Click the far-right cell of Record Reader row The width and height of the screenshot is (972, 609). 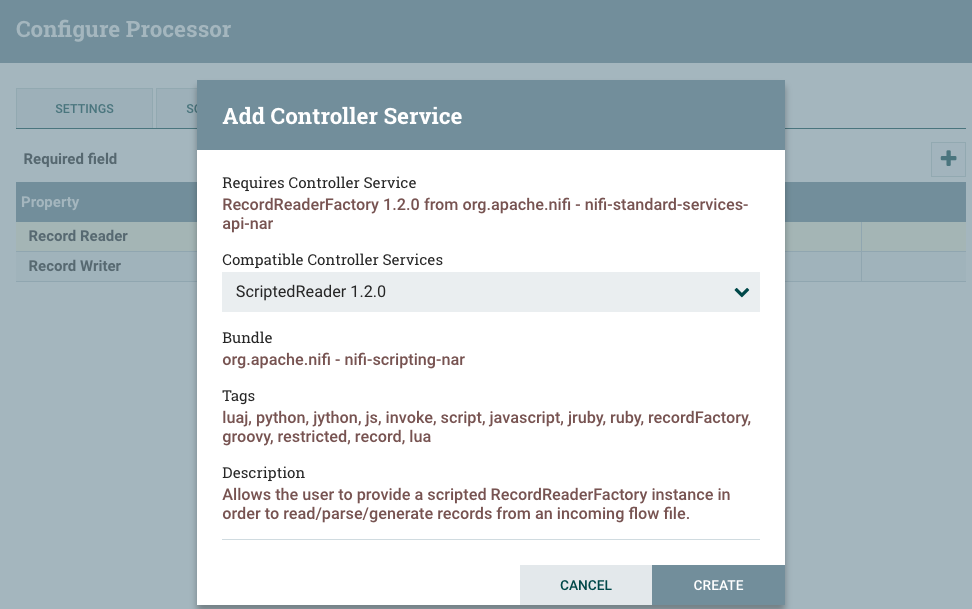click(912, 236)
